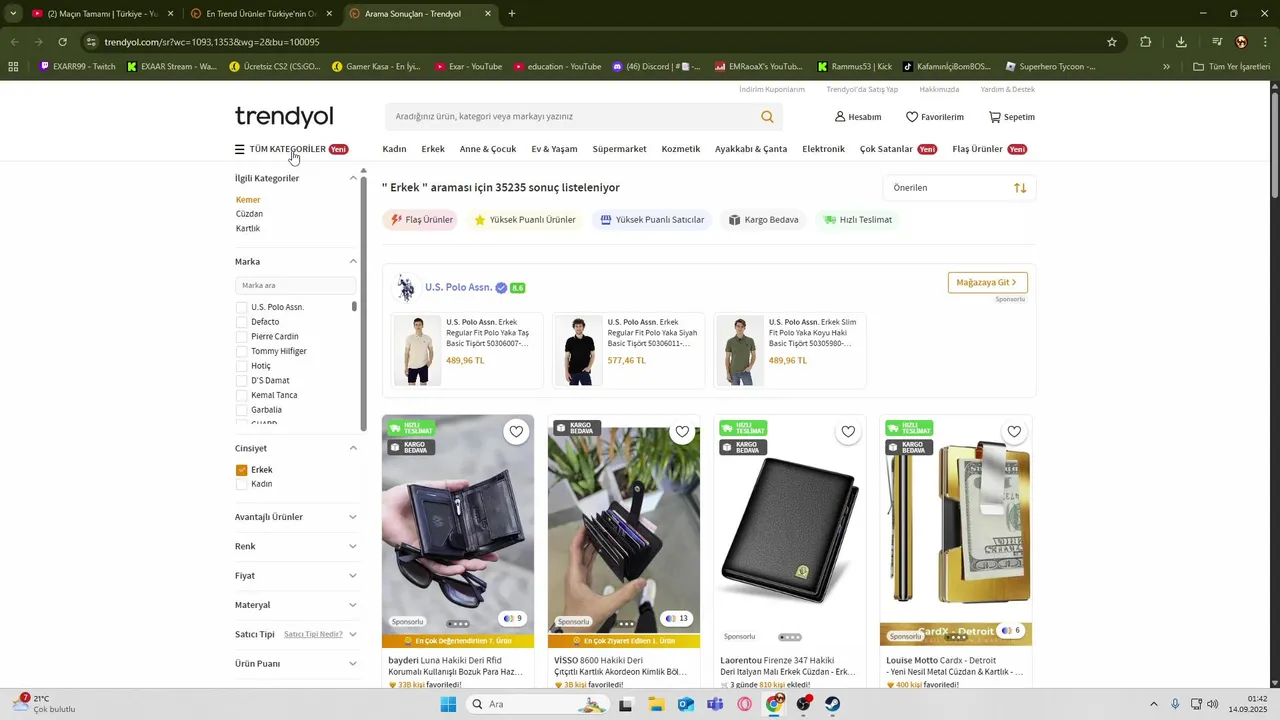This screenshot has width=1280, height=720.
Task: Open Chrome apps grid icon
Action: coord(13,67)
